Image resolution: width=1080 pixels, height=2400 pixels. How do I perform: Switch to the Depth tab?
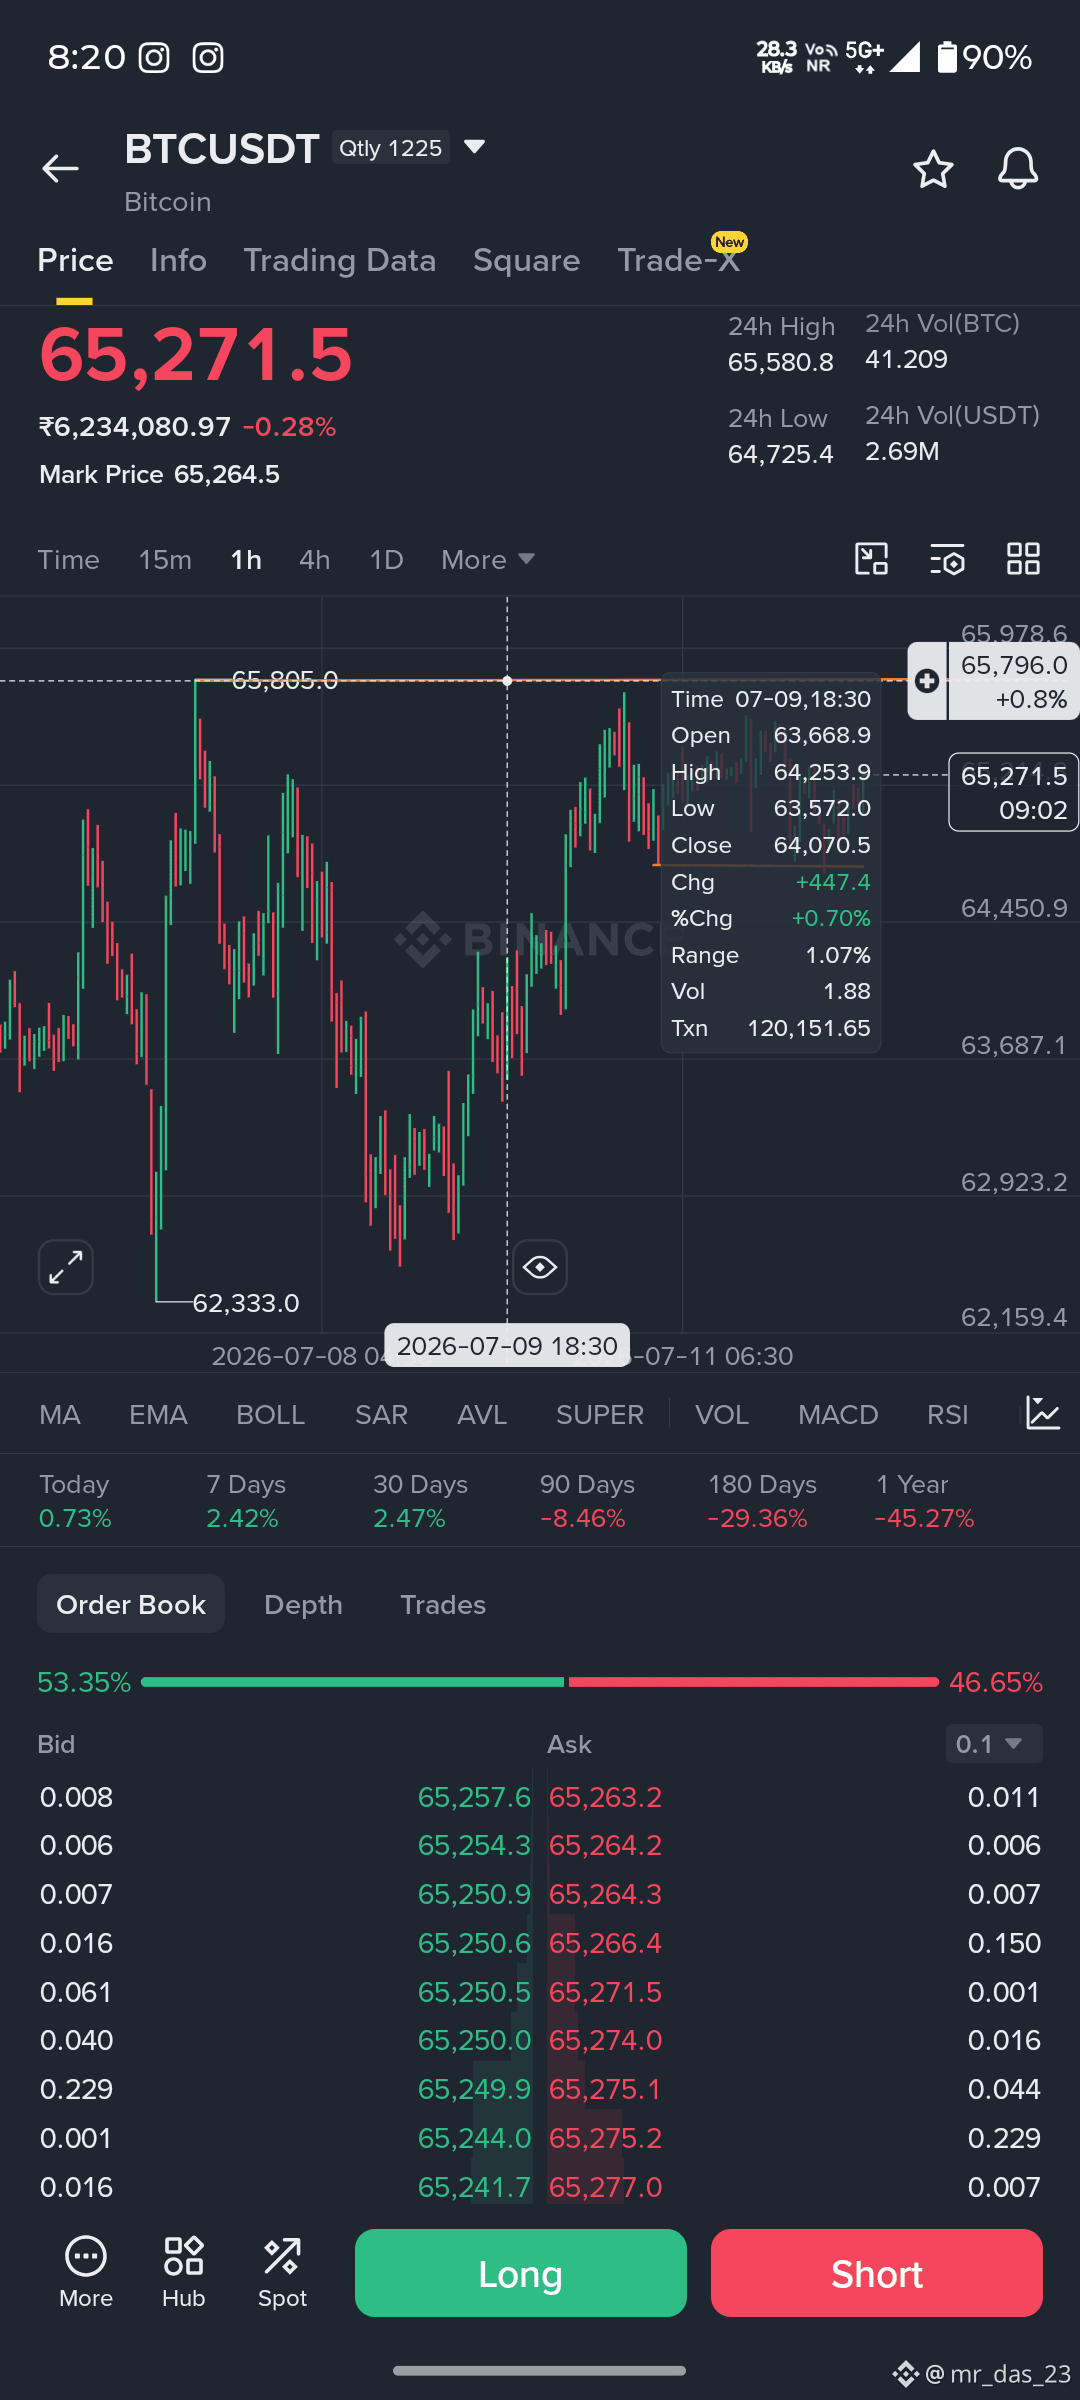303,1604
